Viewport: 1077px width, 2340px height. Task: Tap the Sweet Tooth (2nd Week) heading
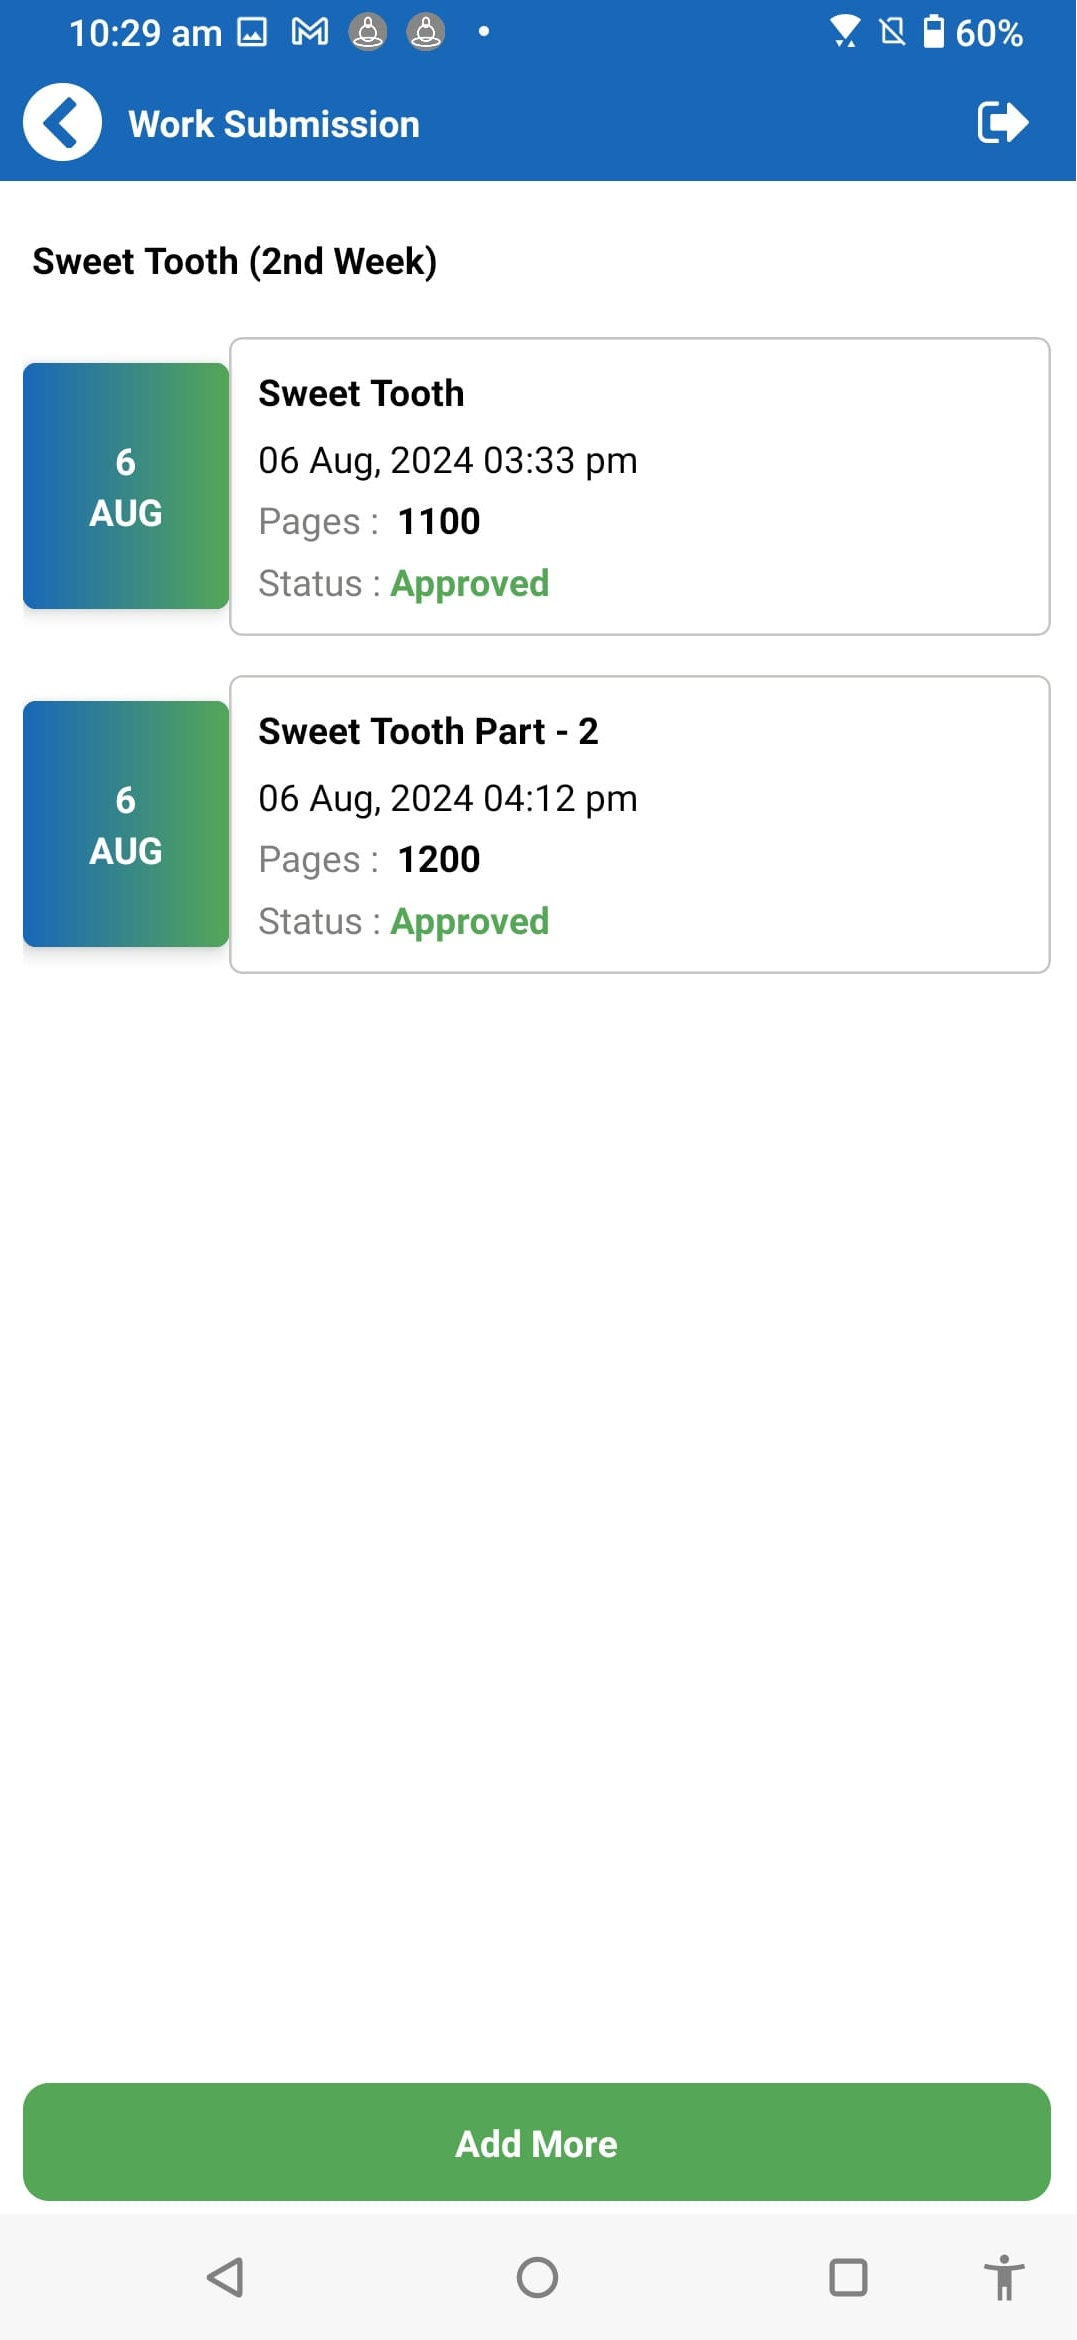(x=235, y=262)
